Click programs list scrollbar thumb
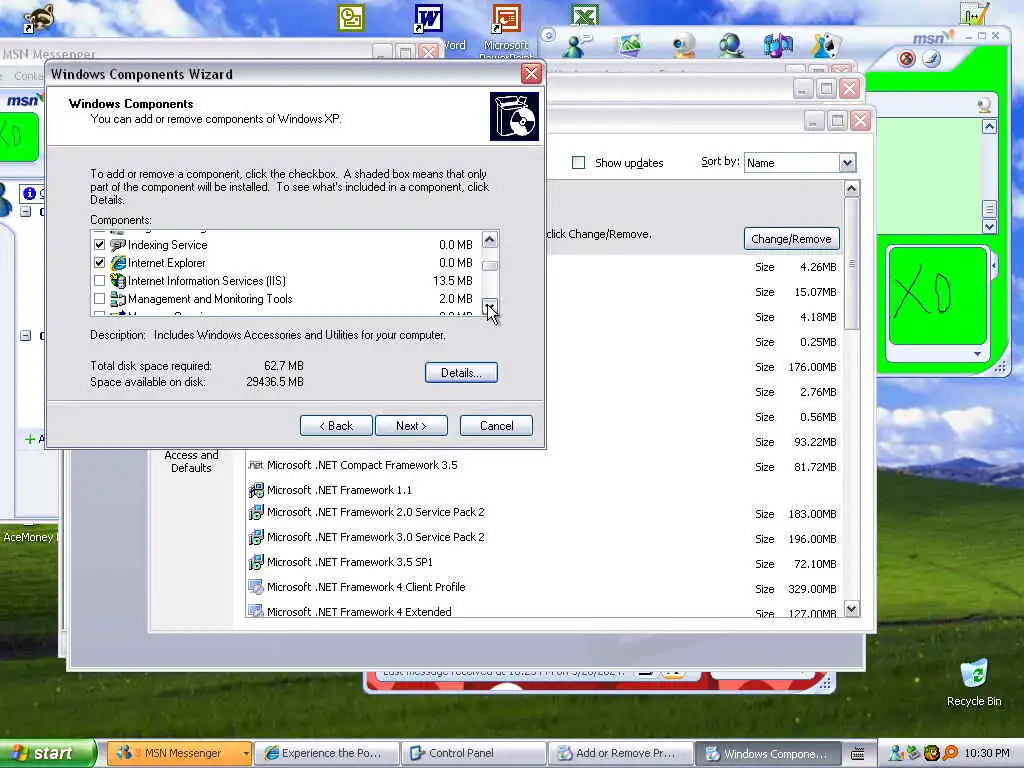Image resolution: width=1024 pixels, height=768 pixels. pos(852,264)
